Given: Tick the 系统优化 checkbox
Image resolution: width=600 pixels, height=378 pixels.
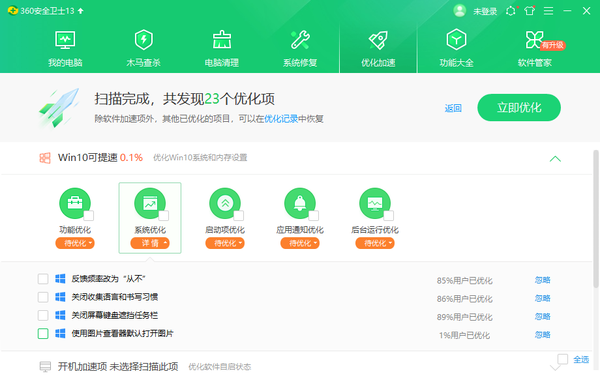Looking at the screenshot, I should point(164,216).
